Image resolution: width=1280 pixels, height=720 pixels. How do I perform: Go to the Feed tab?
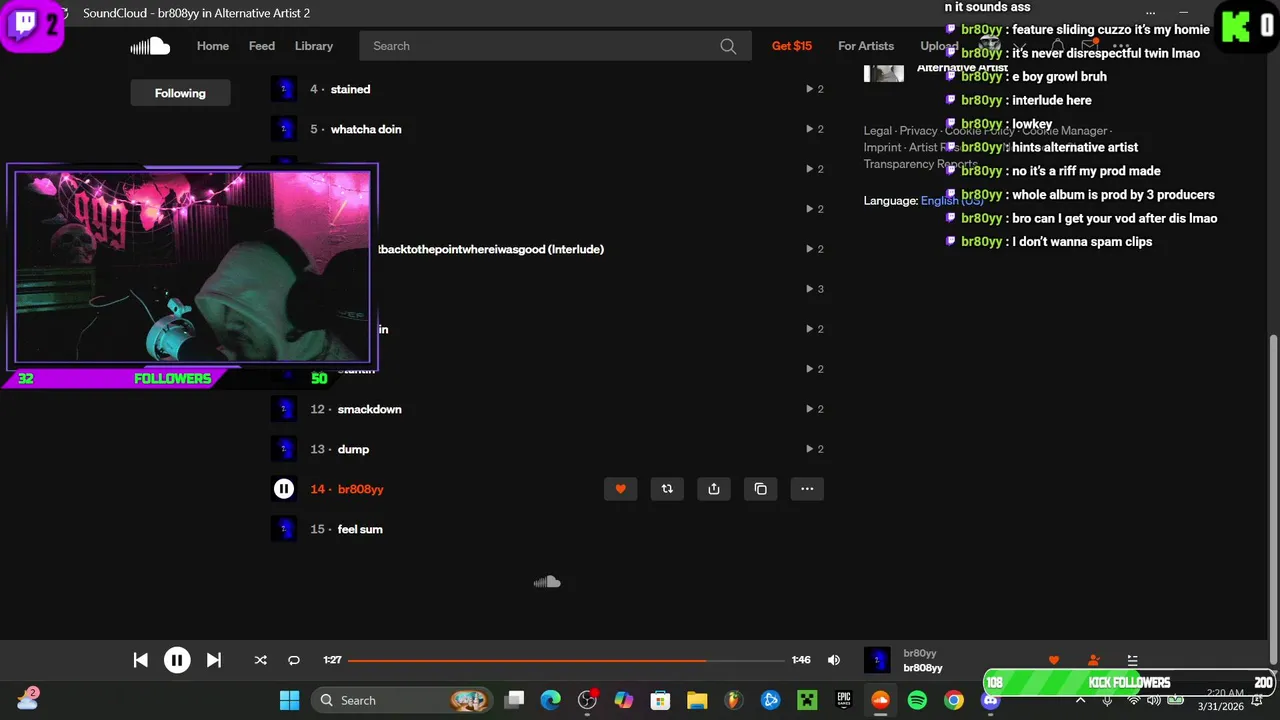262,46
